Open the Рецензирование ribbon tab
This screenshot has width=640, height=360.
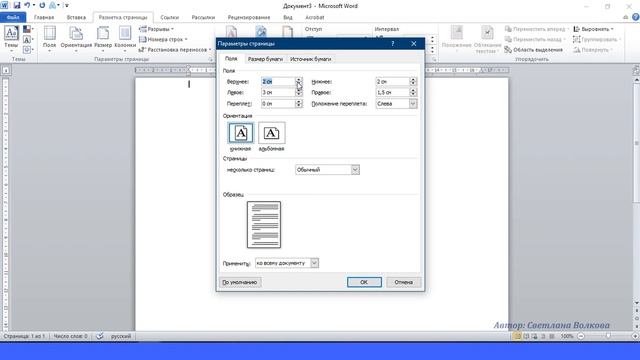coord(249,18)
